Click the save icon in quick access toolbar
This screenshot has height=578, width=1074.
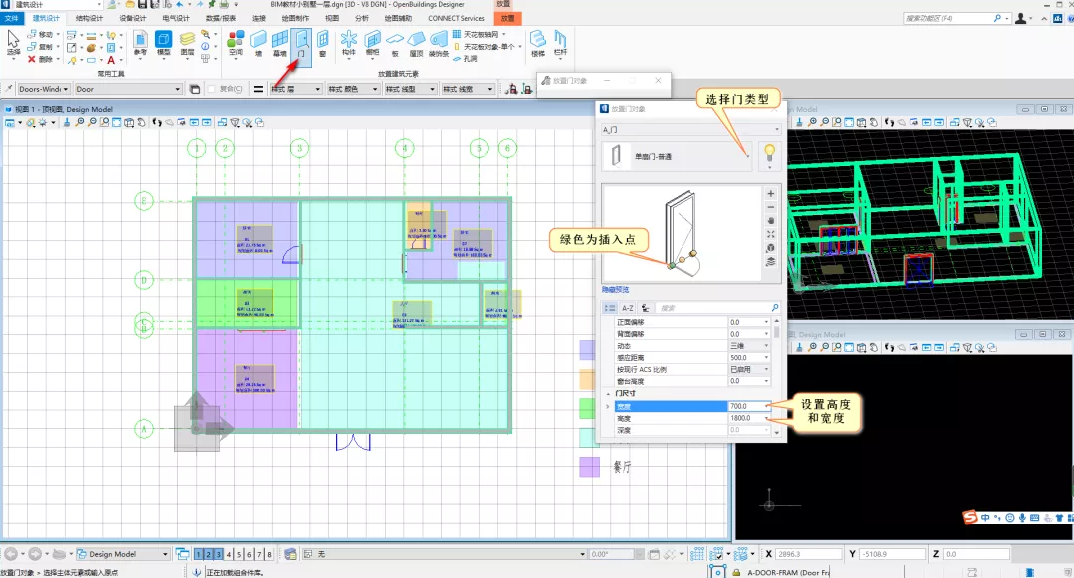(x=142, y=4)
